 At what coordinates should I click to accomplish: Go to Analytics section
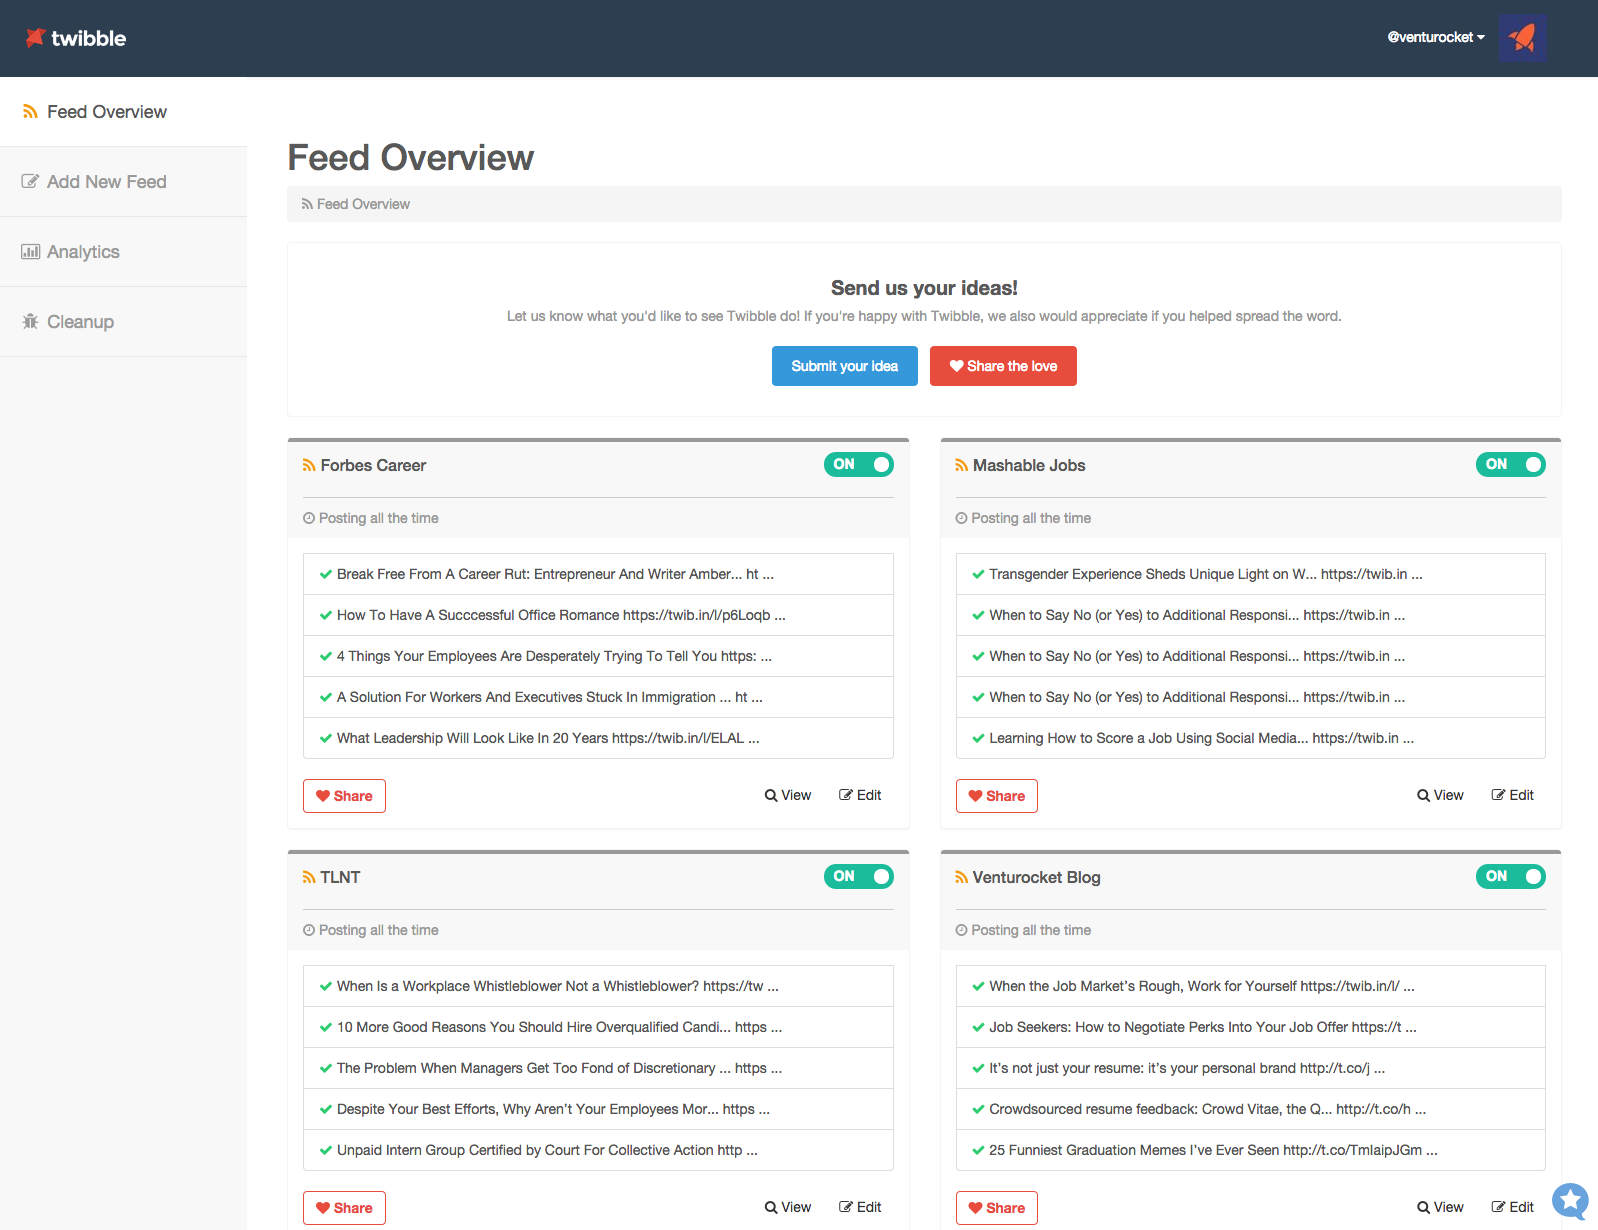coord(123,252)
